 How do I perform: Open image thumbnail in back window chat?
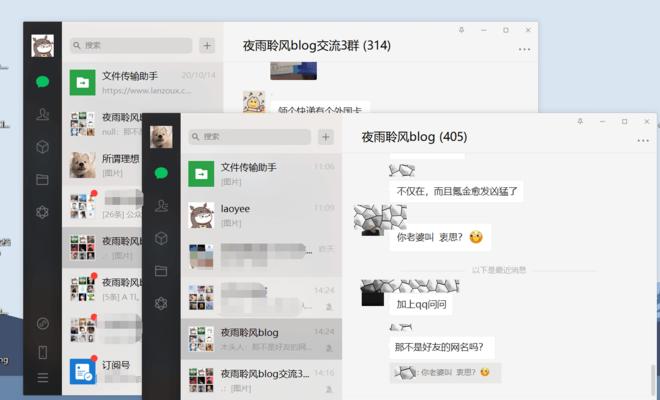coord(293,71)
